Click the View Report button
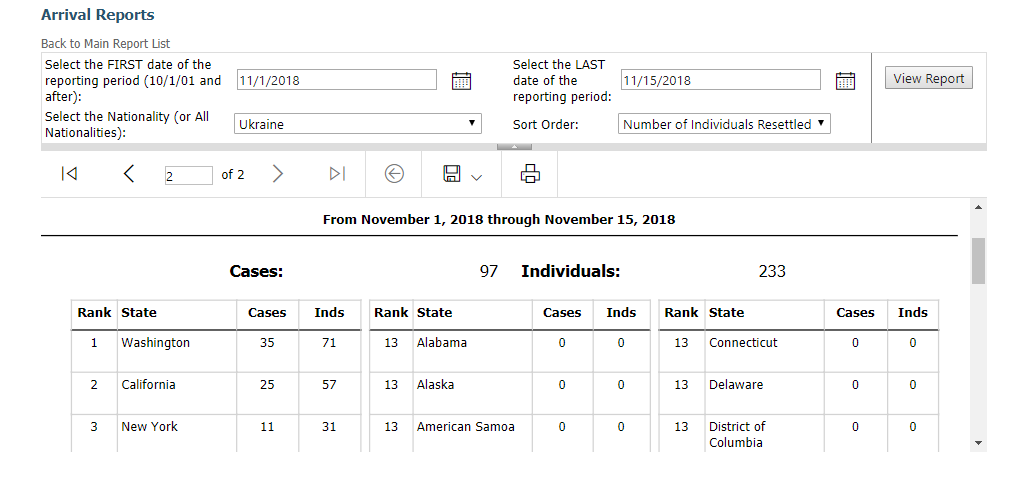This screenshot has height=481, width=1016. pyautogui.click(x=929, y=78)
